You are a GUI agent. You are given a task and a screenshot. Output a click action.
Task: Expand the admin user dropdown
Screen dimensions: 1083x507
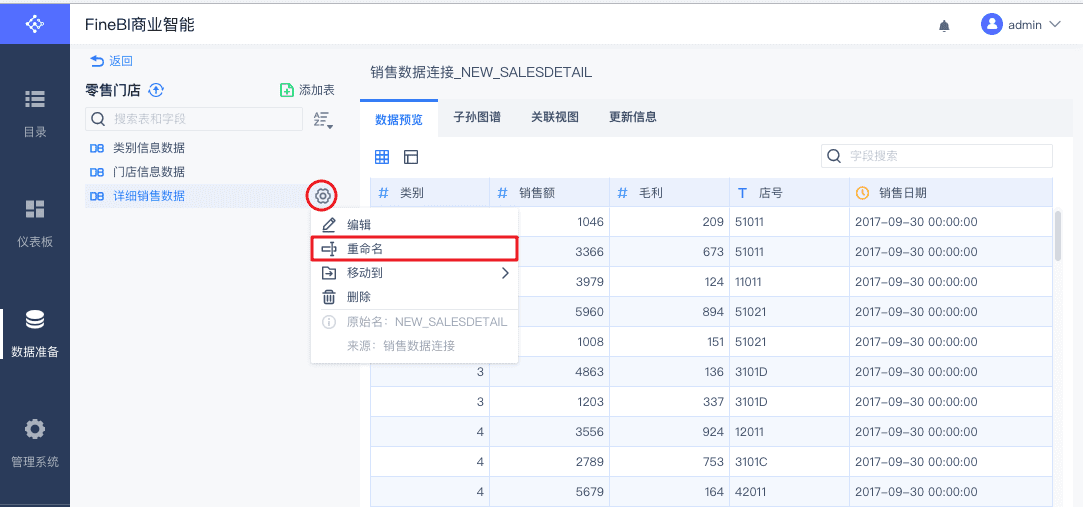click(x=1020, y=25)
